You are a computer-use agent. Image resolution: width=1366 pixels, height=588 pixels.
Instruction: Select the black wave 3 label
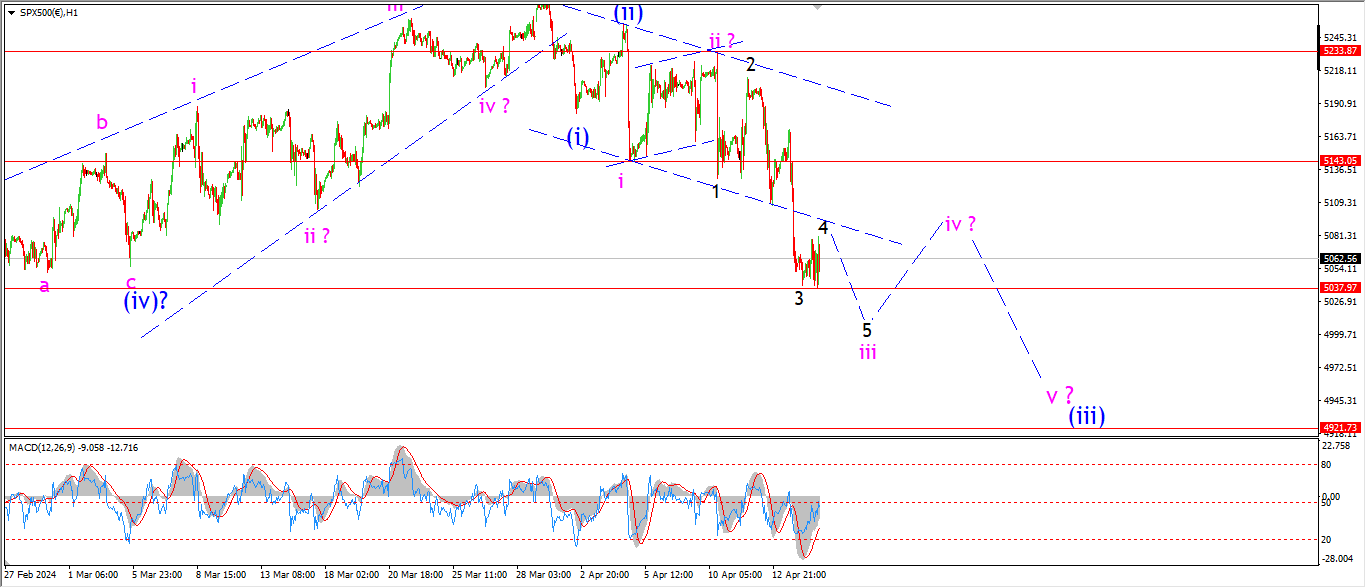click(x=799, y=299)
